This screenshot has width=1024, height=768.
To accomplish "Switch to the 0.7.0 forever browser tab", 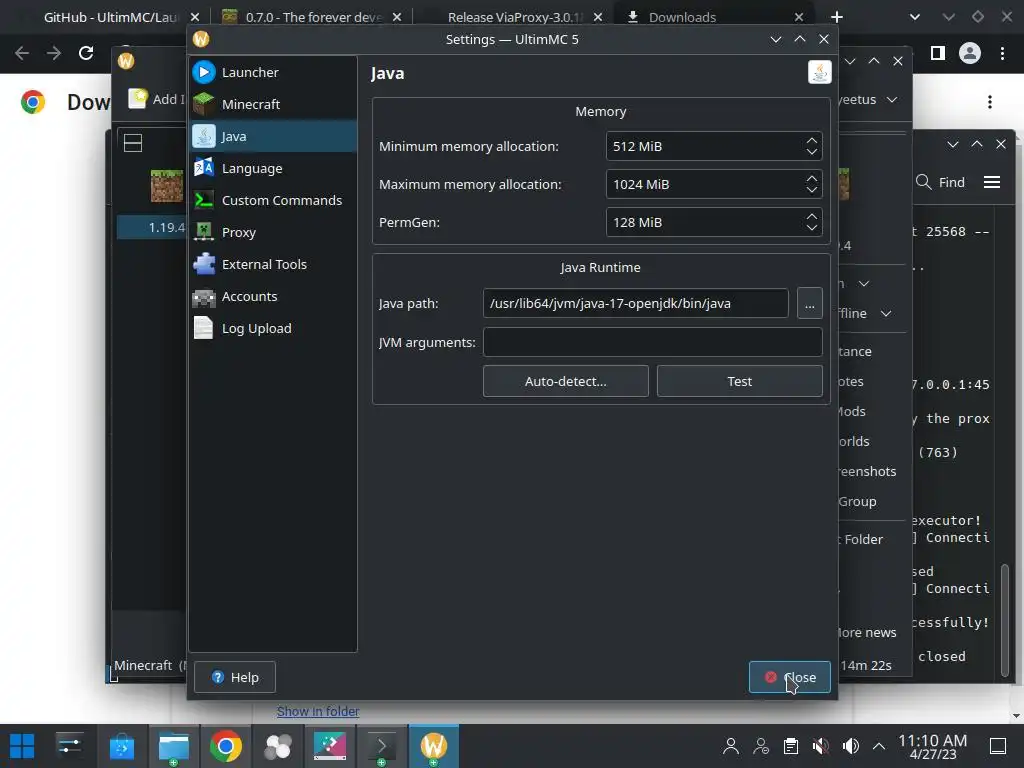I will point(312,17).
